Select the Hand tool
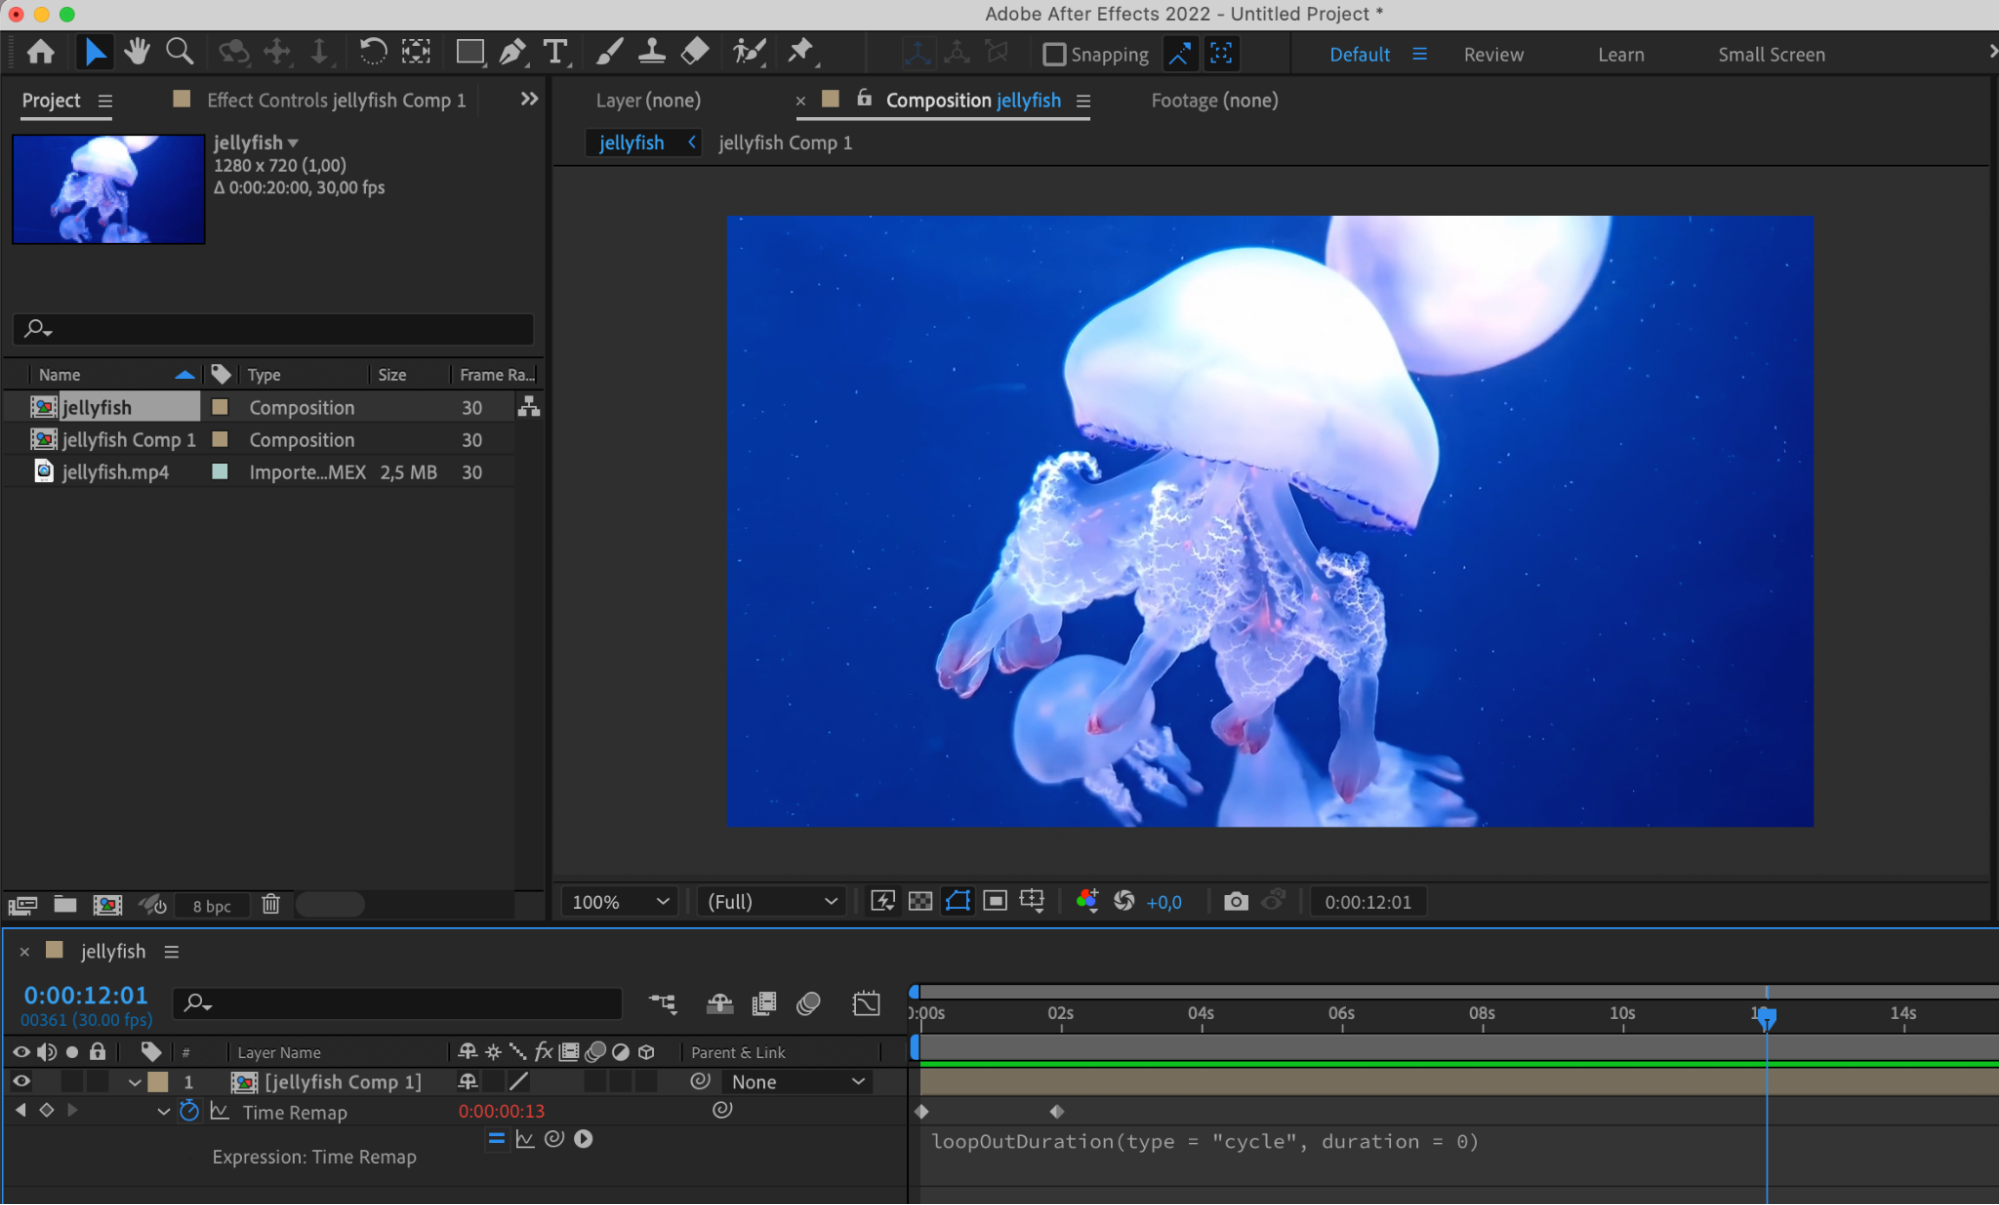This screenshot has width=1999, height=1205. (x=136, y=52)
